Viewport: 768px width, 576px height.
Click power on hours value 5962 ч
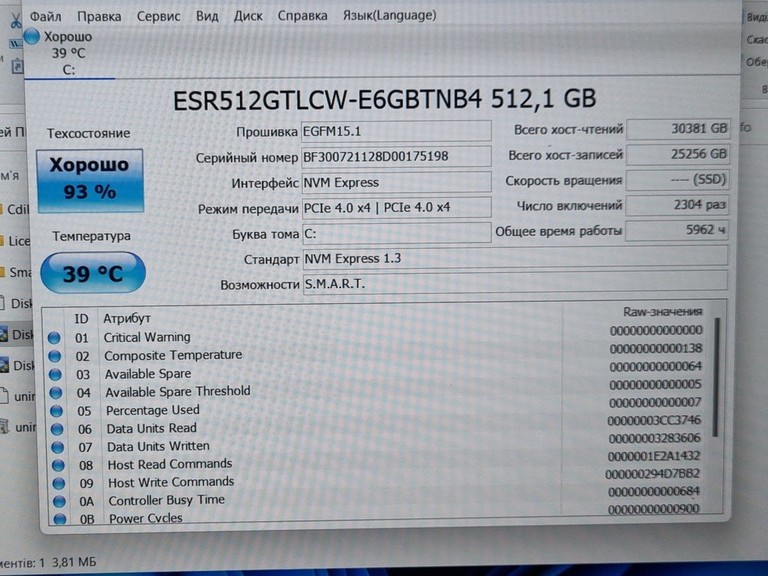click(x=676, y=230)
